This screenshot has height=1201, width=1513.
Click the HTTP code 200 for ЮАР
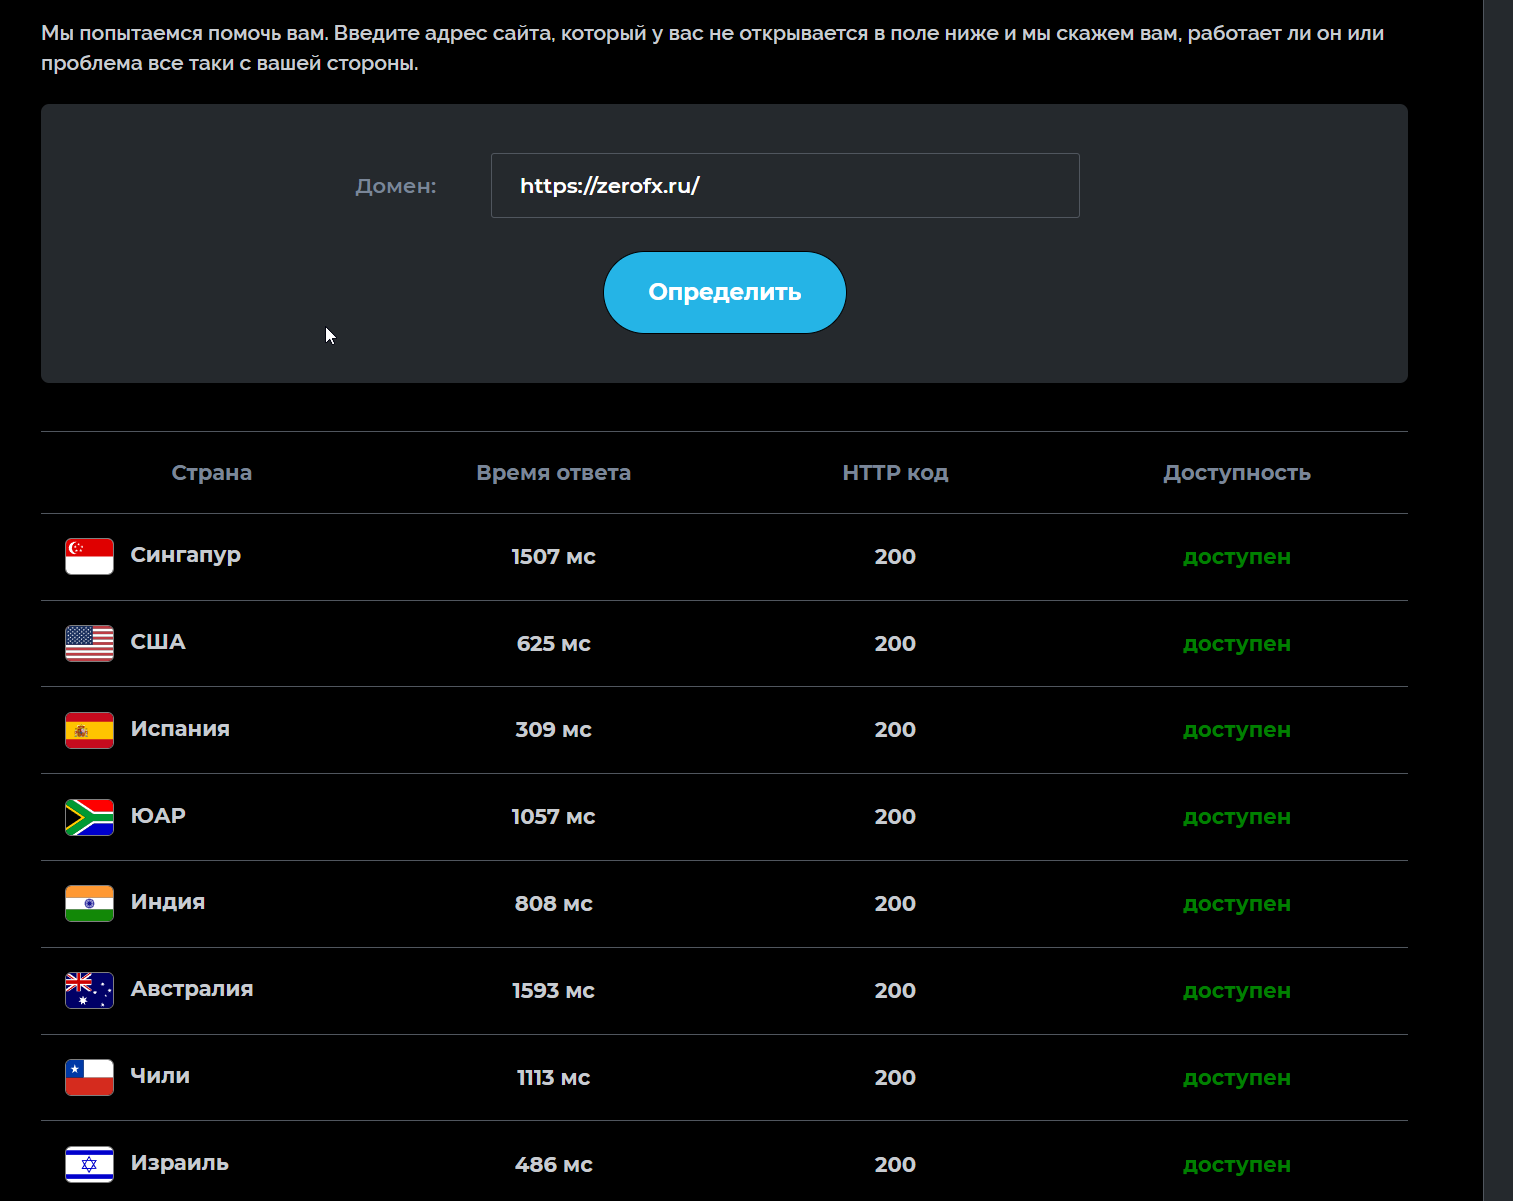(x=895, y=817)
